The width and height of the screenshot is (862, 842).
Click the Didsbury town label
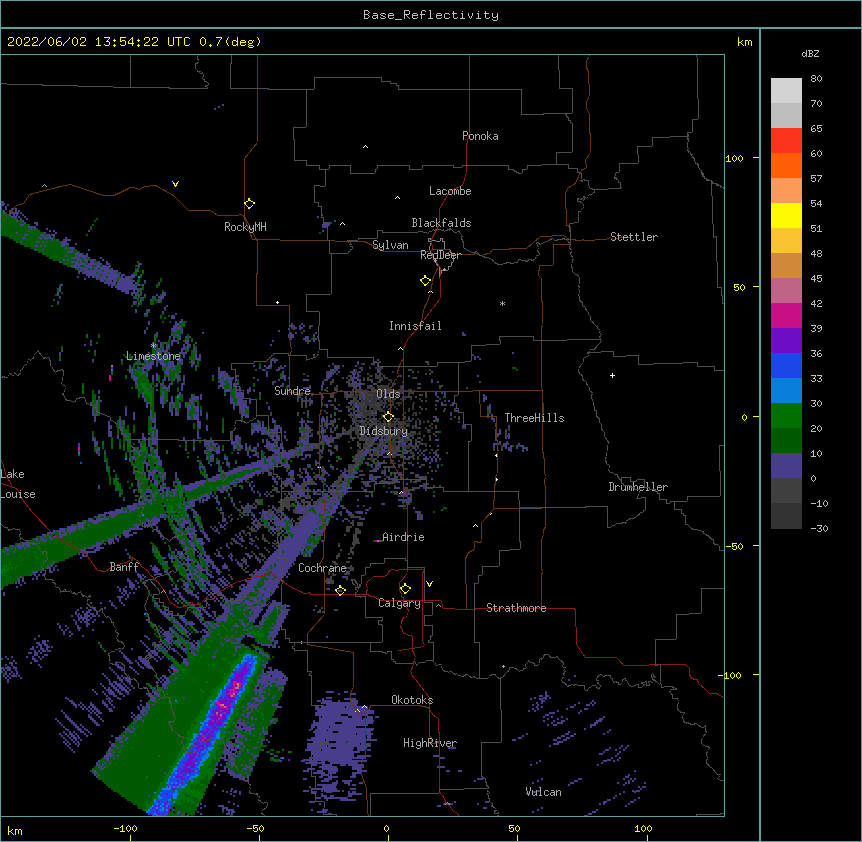click(x=384, y=431)
